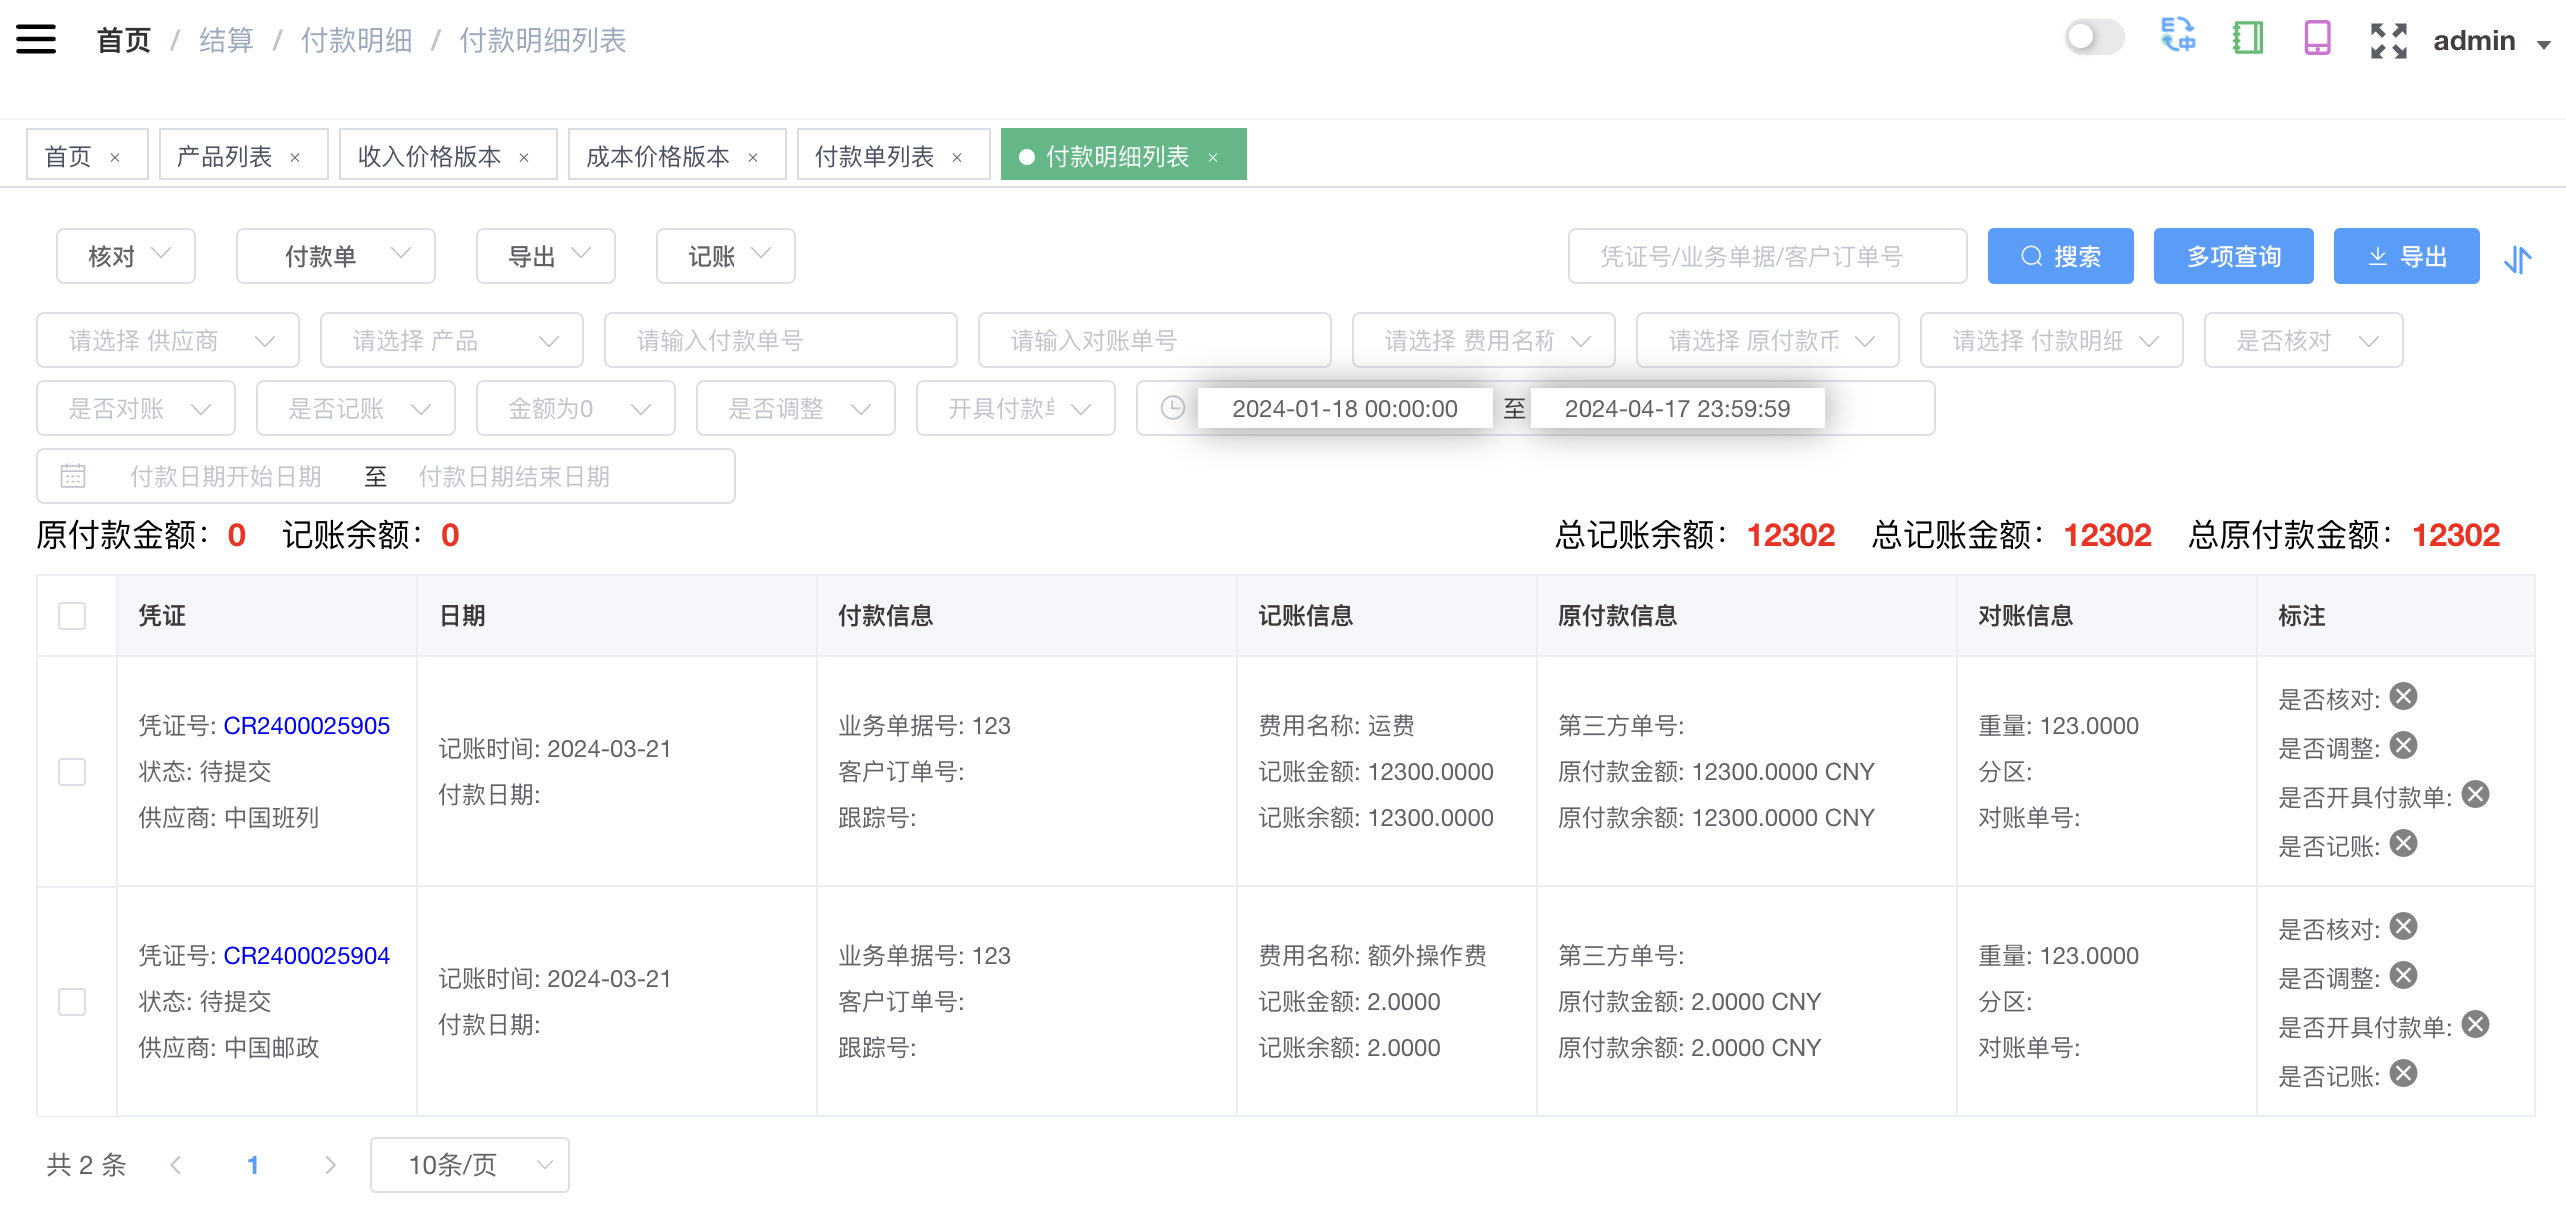The height and width of the screenshot is (1222, 2566).
Task: Expand the 核对 action dropdown
Action: pyautogui.click(x=125, y=256)
